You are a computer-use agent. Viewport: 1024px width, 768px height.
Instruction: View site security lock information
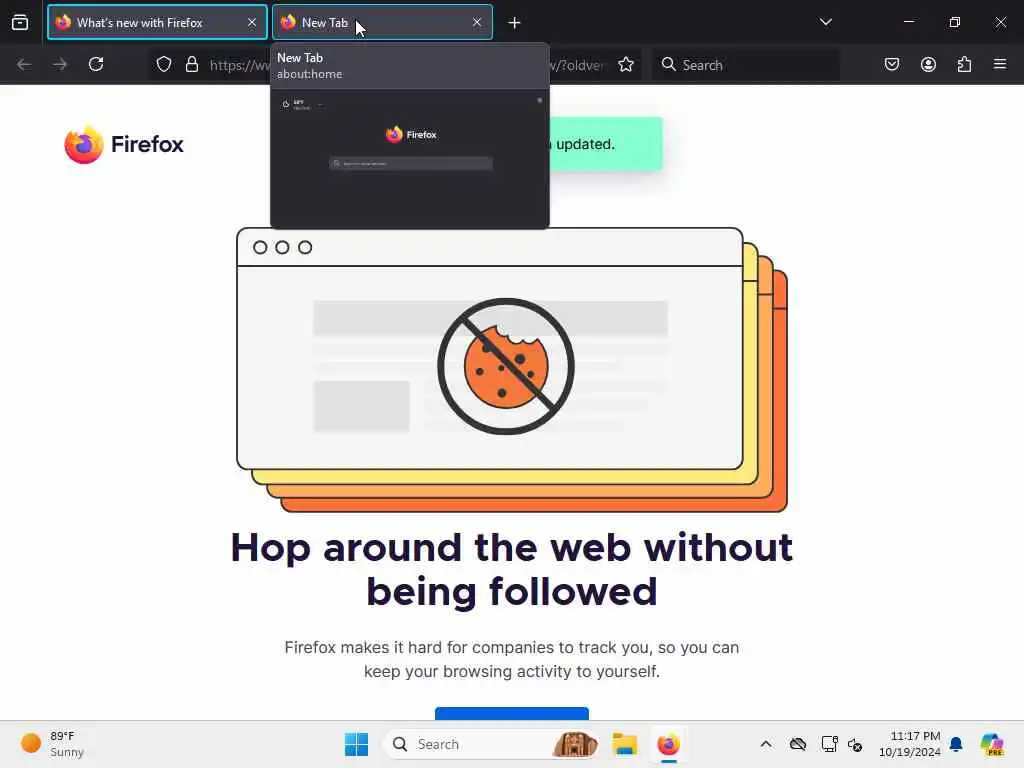[192, 64]
